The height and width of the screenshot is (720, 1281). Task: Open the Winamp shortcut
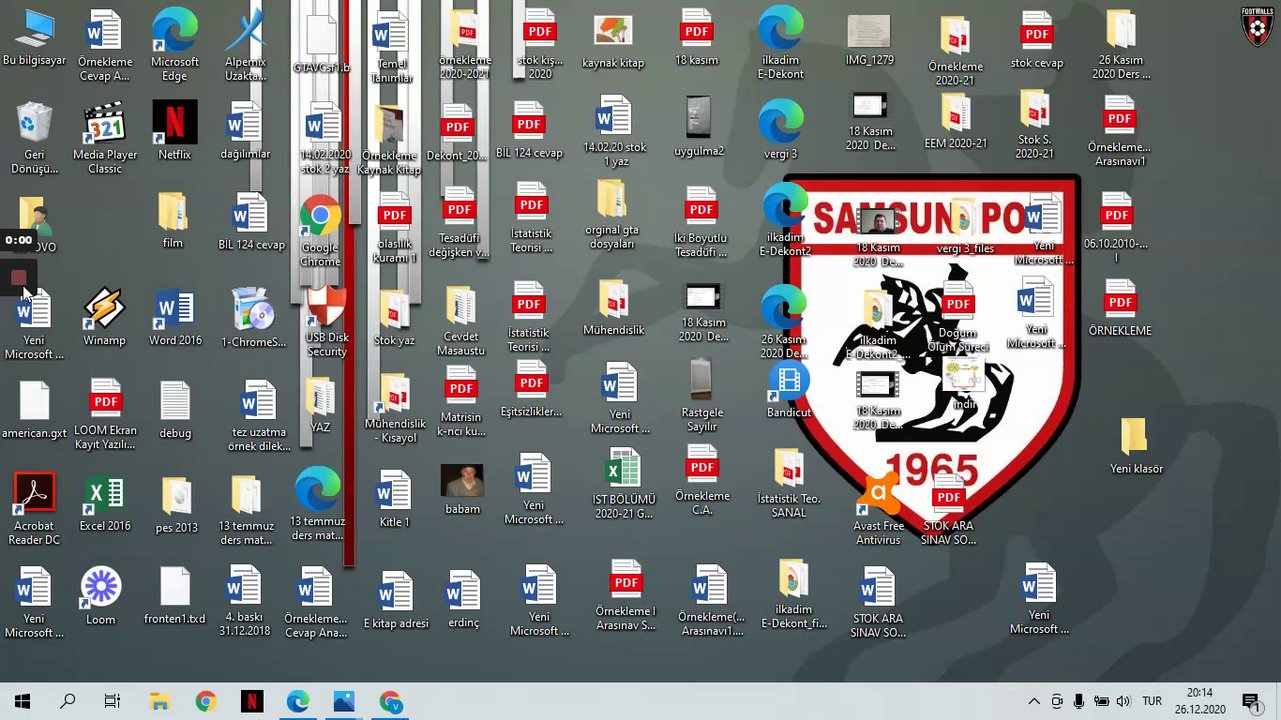tap(104, 317)
